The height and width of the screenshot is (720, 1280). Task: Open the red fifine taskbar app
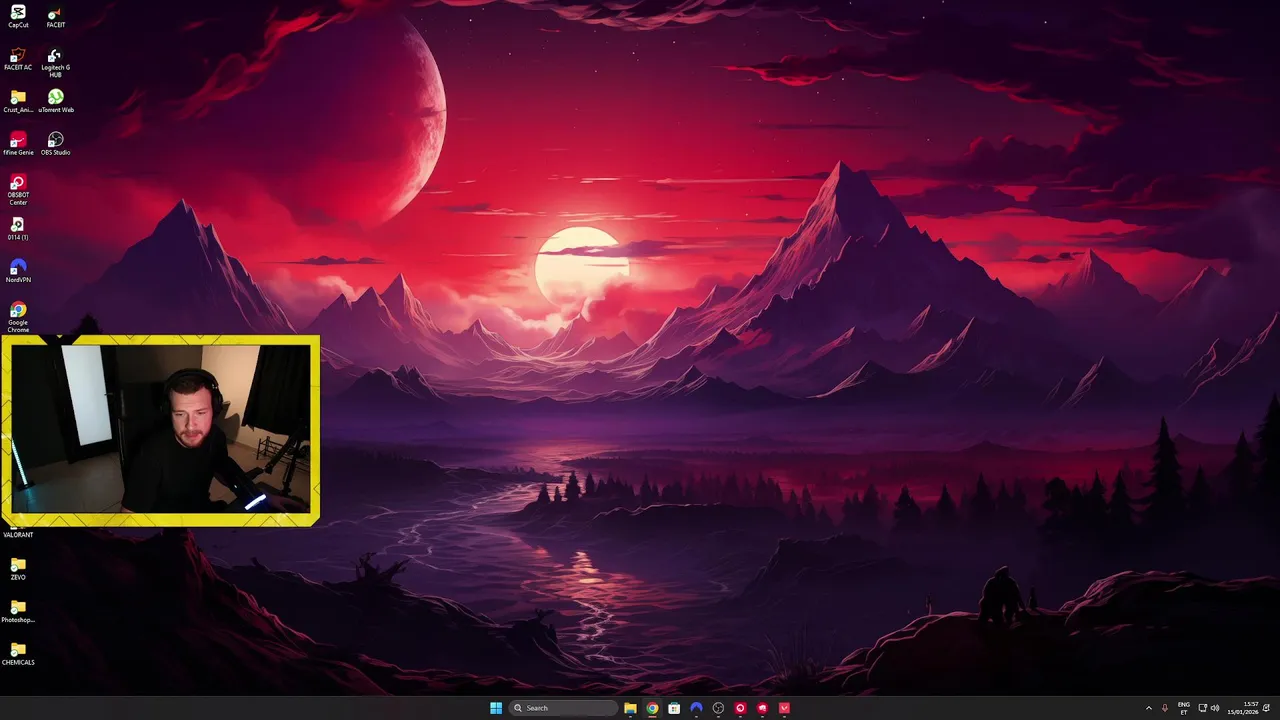point(762,708)
